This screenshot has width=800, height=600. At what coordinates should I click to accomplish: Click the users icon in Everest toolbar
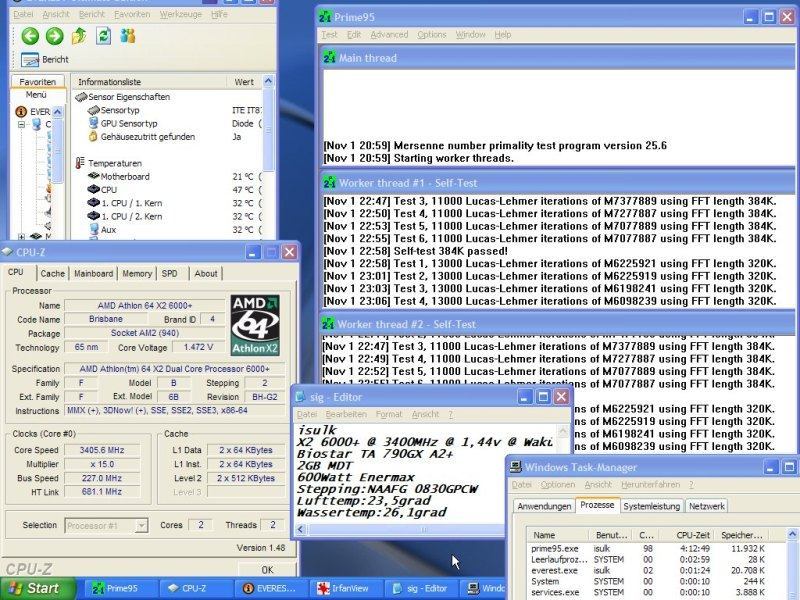(128, 36)
